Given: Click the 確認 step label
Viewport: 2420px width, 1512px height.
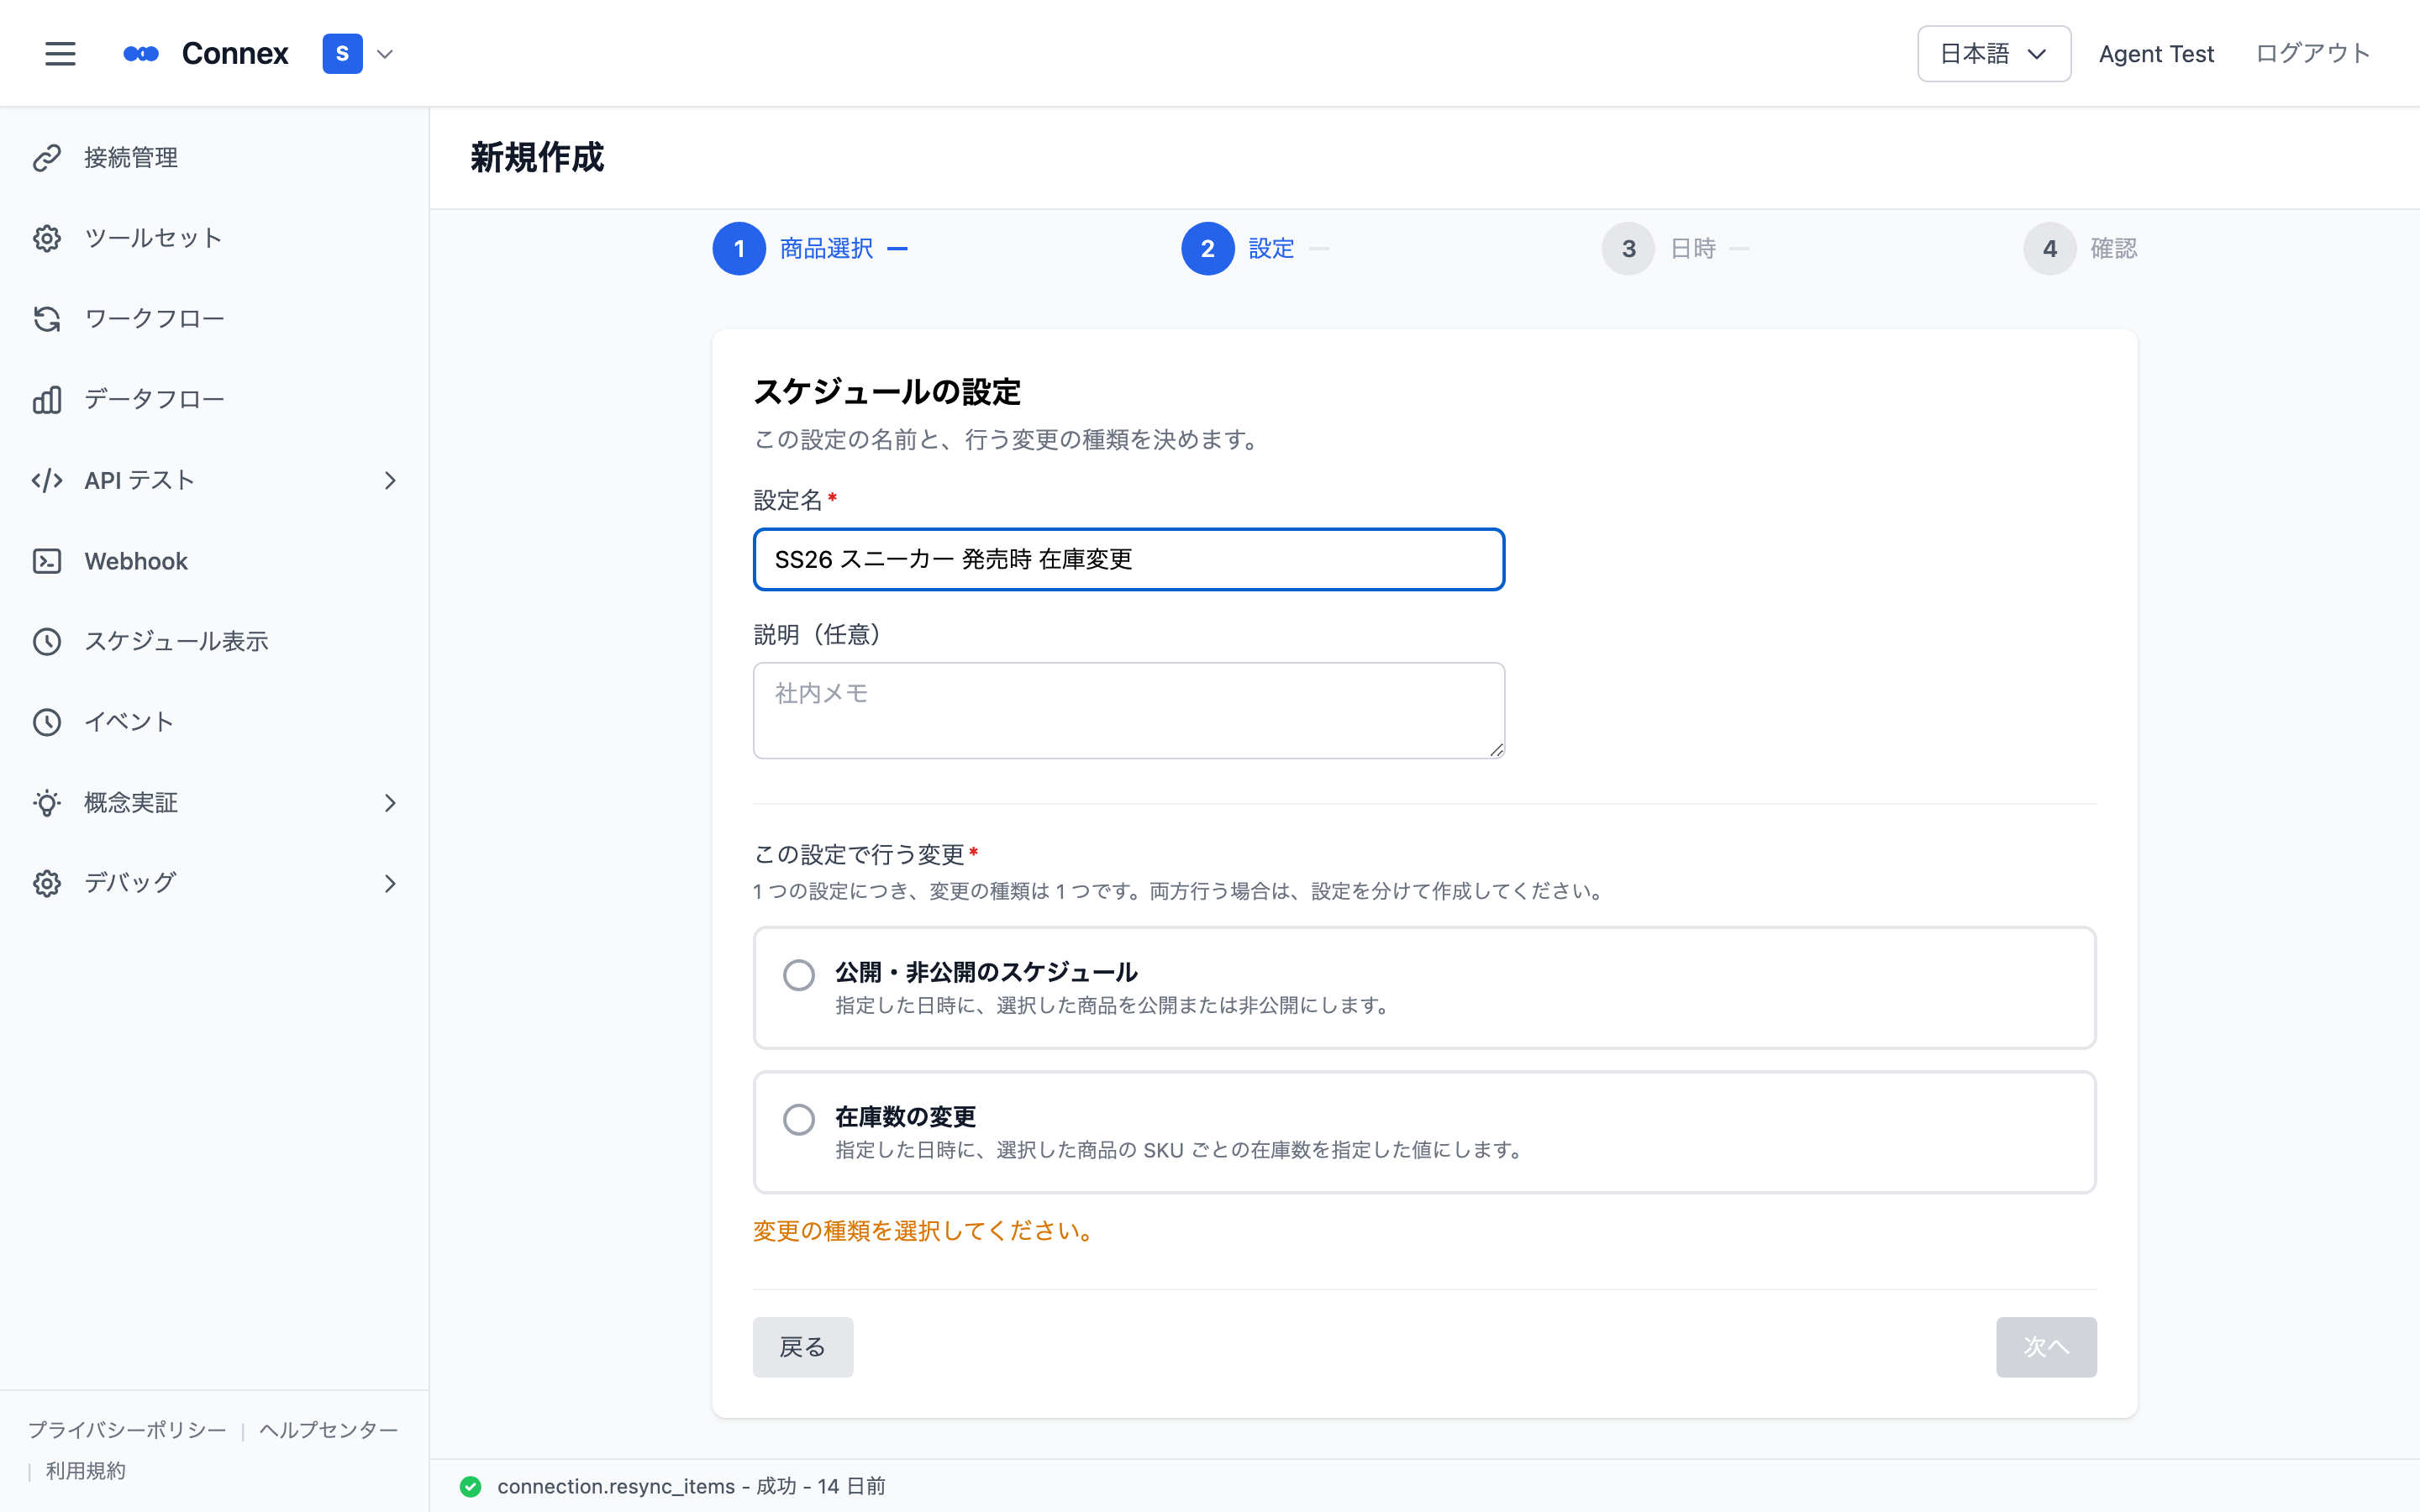Looking at the screenshot, I should (2114, 248).
